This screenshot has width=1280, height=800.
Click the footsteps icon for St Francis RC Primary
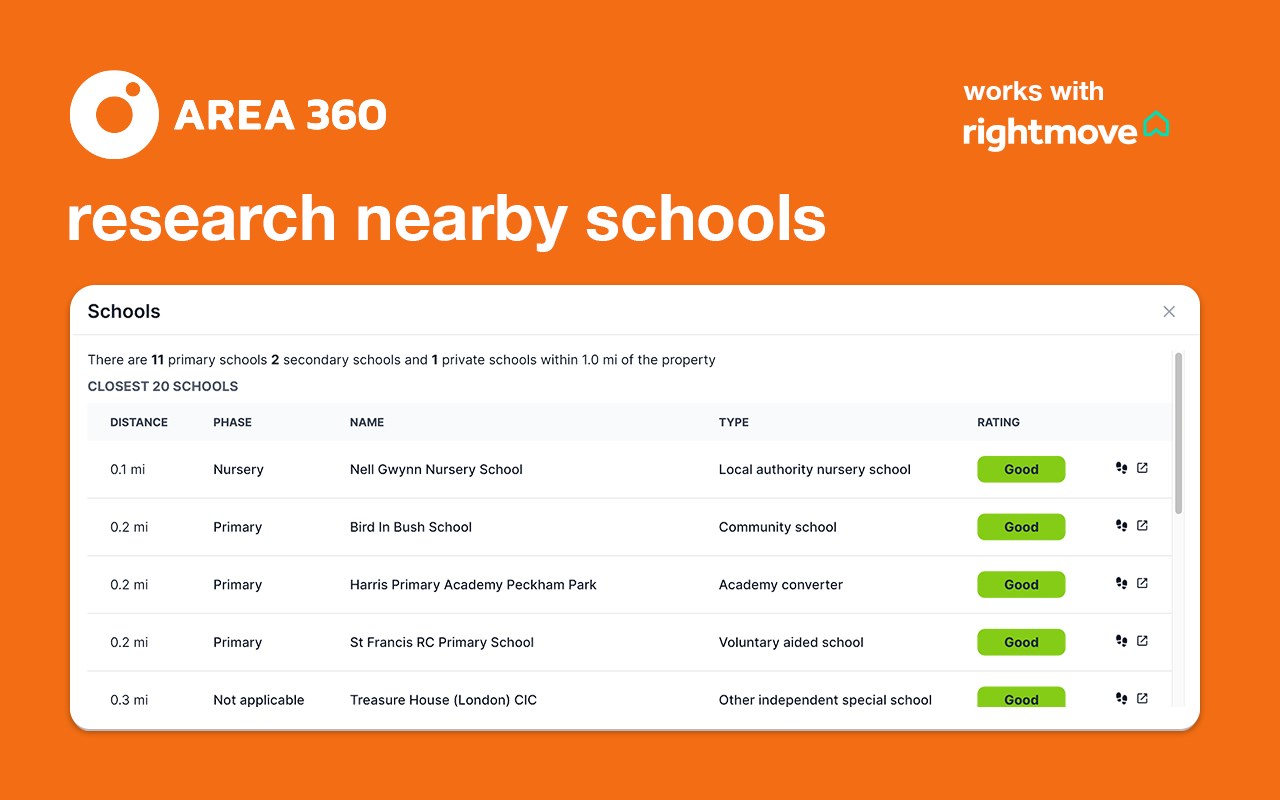pyautogui.click(x=1121, y=642)
